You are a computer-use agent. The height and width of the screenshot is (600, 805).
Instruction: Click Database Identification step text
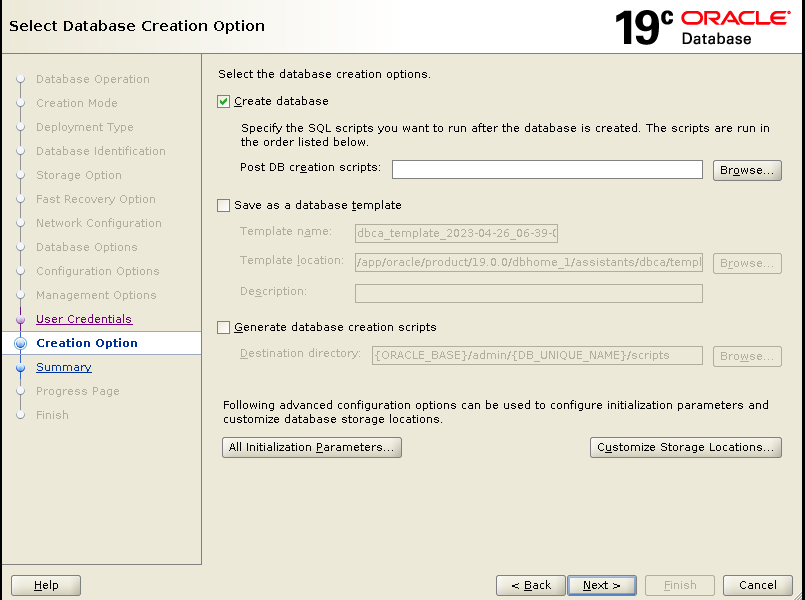tap(101, 151)
